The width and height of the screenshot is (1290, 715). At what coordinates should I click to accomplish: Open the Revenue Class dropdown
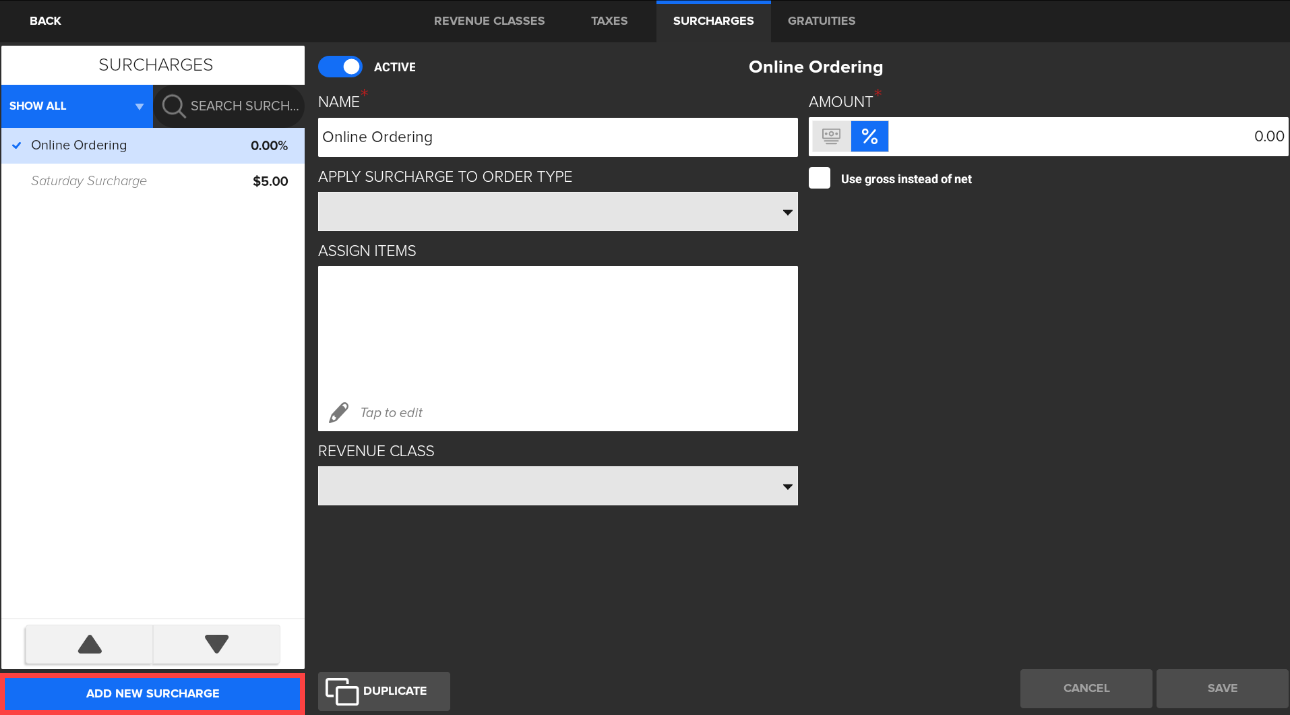pyautogui.click(x=557, y=486)
